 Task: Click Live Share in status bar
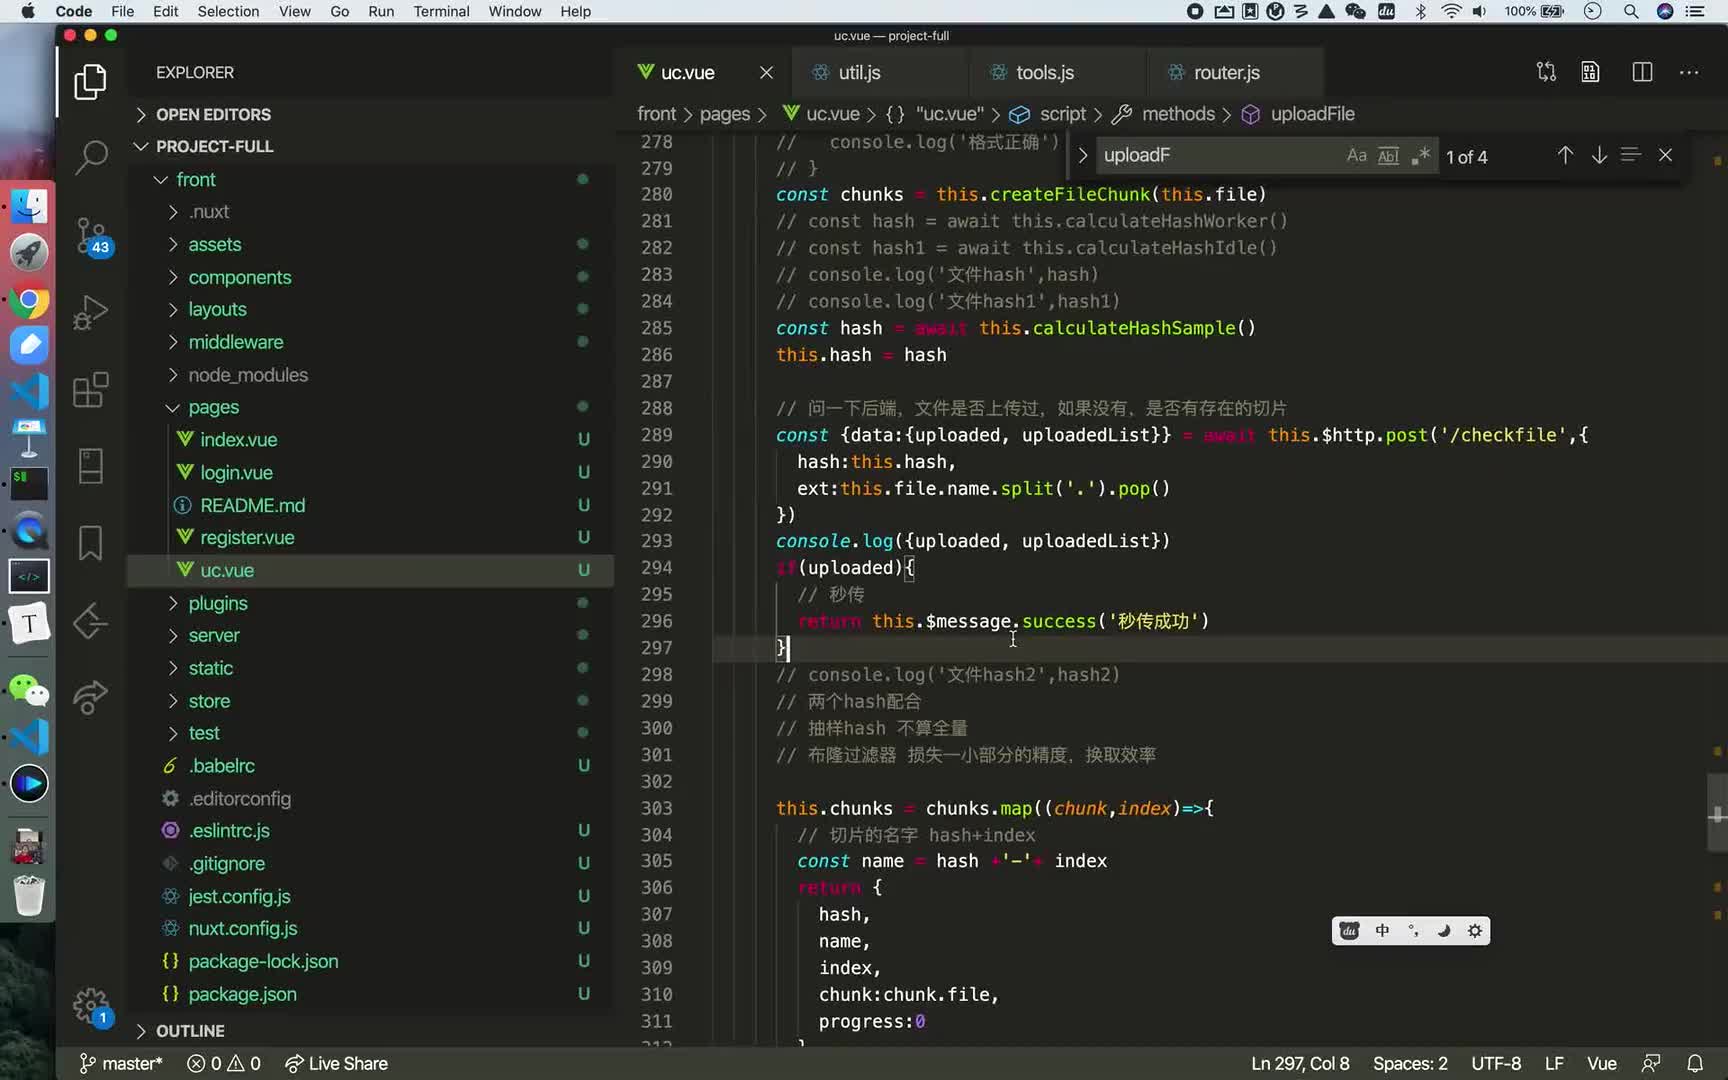[x=336, y=1063]
